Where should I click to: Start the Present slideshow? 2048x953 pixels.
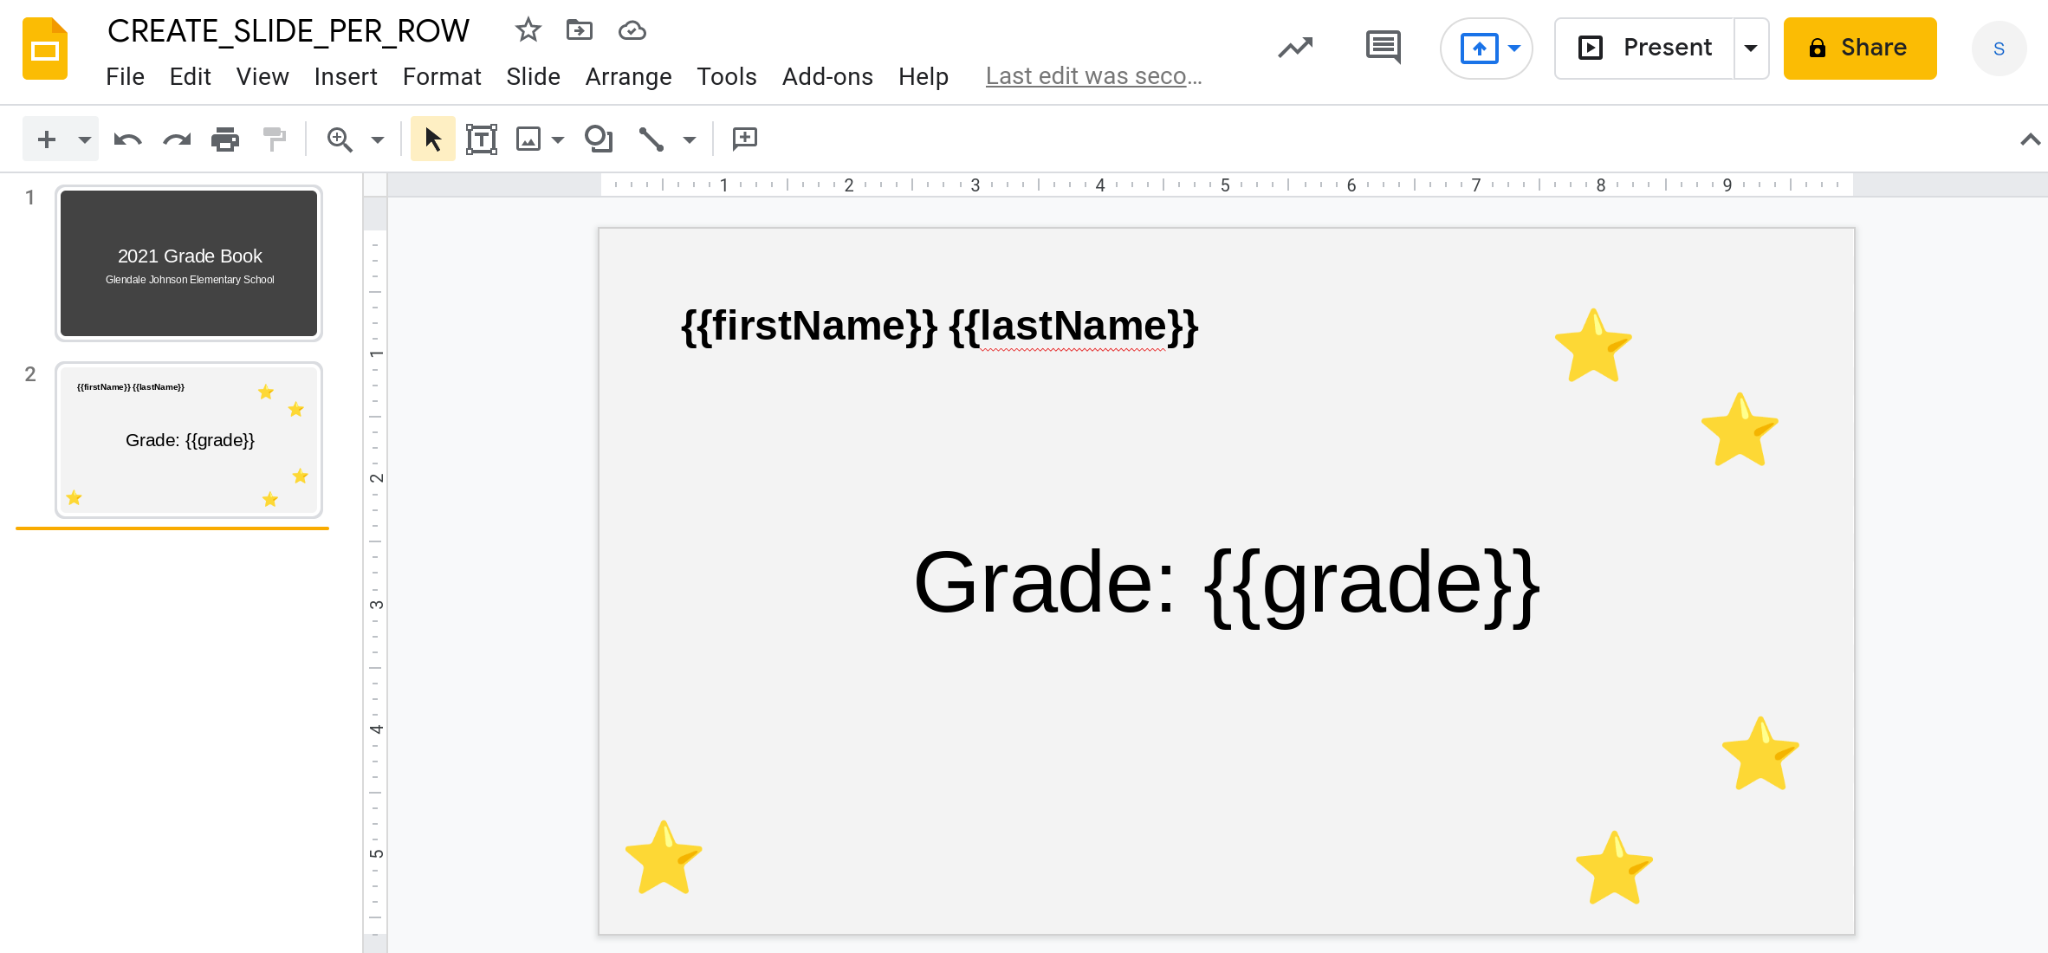pos(1644,48)
